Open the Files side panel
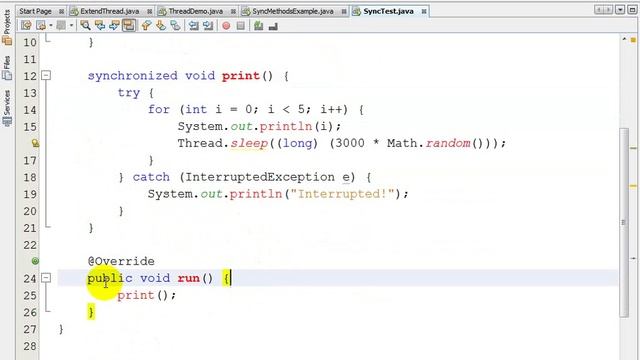Screen dimensions: 640x360 (7, 67)
